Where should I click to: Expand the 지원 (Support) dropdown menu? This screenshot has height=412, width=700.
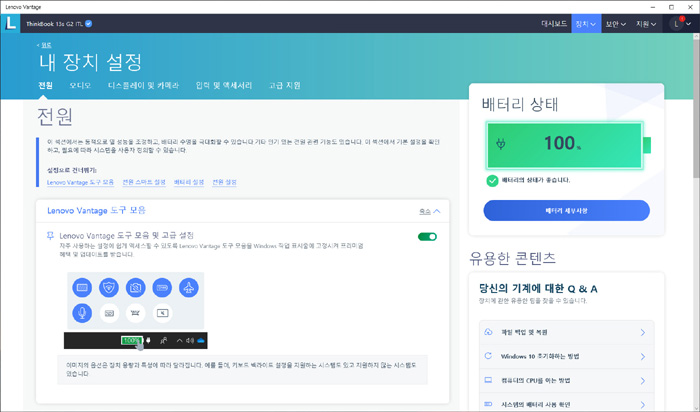click(646, 24)
